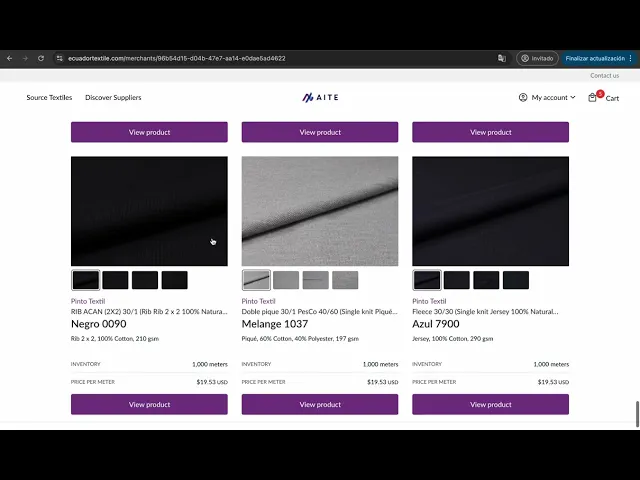Select second thumbnail under Azul 7900 image
The width and height of the screenshot is (640, 480).
(457, 280)
